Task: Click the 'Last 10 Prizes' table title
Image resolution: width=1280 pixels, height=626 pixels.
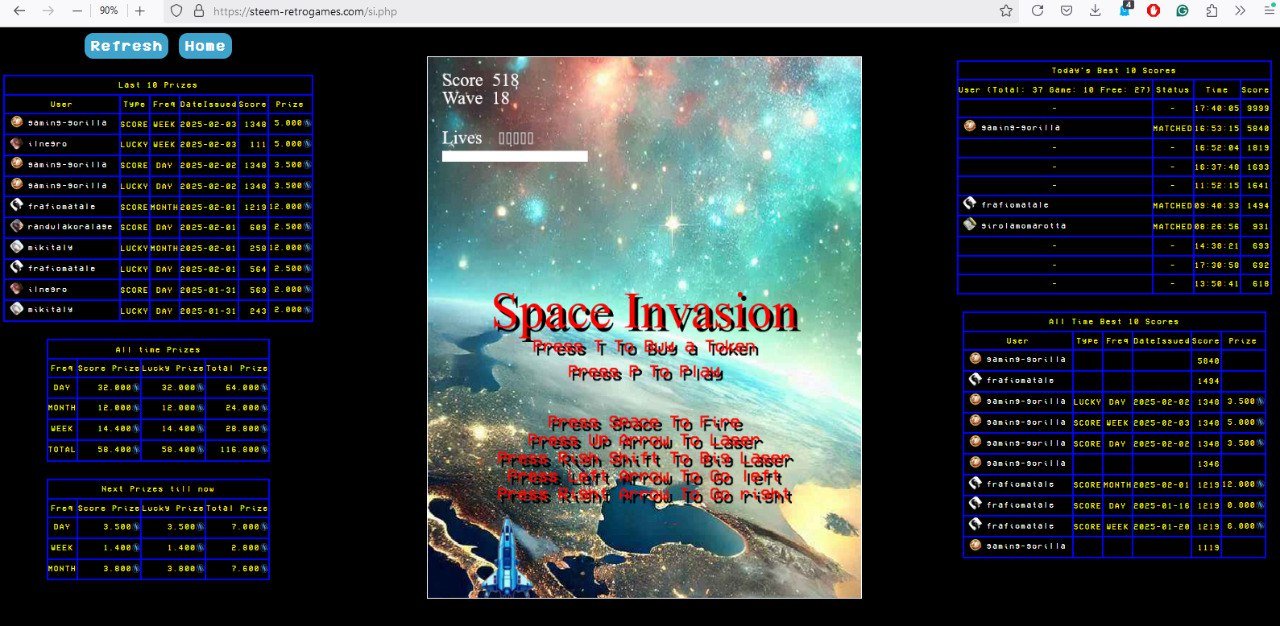Action: (158, 85)
